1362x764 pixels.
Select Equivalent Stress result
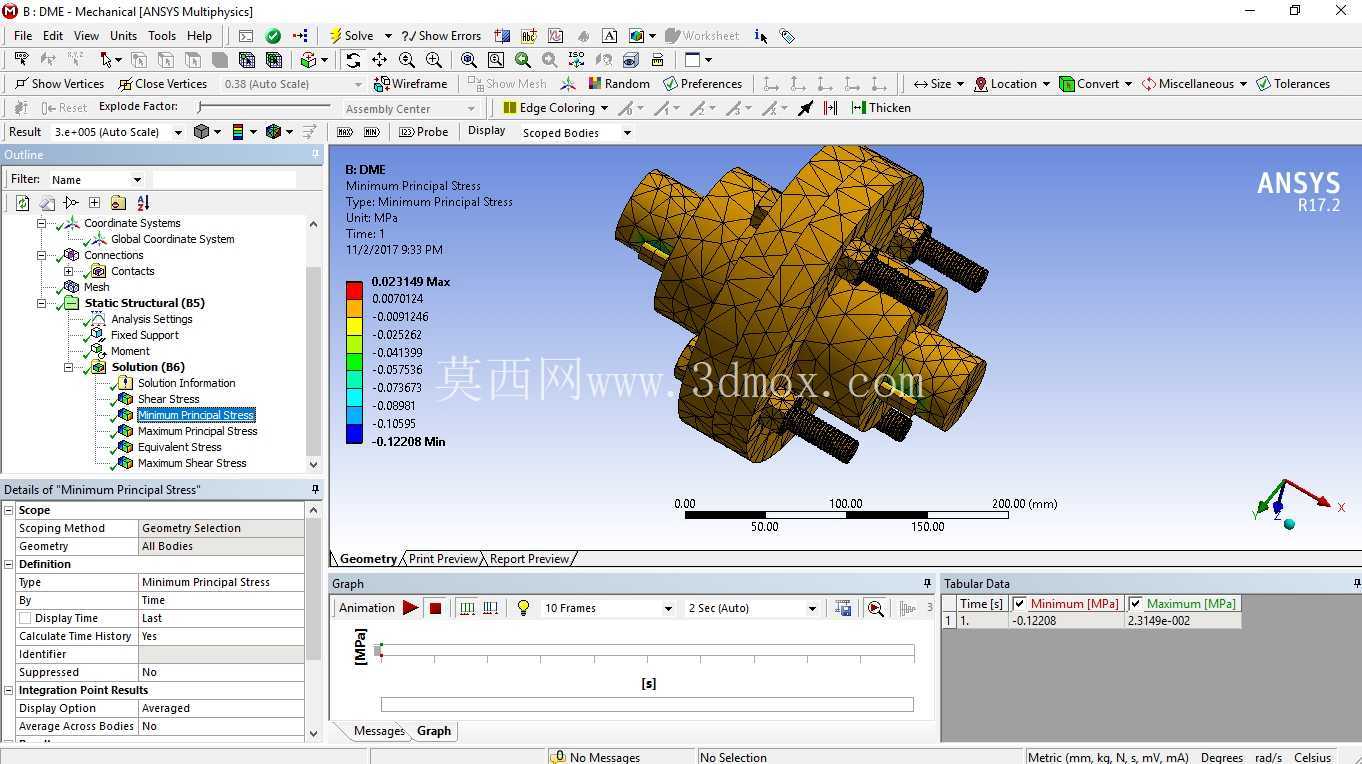(x=179, y=447)
